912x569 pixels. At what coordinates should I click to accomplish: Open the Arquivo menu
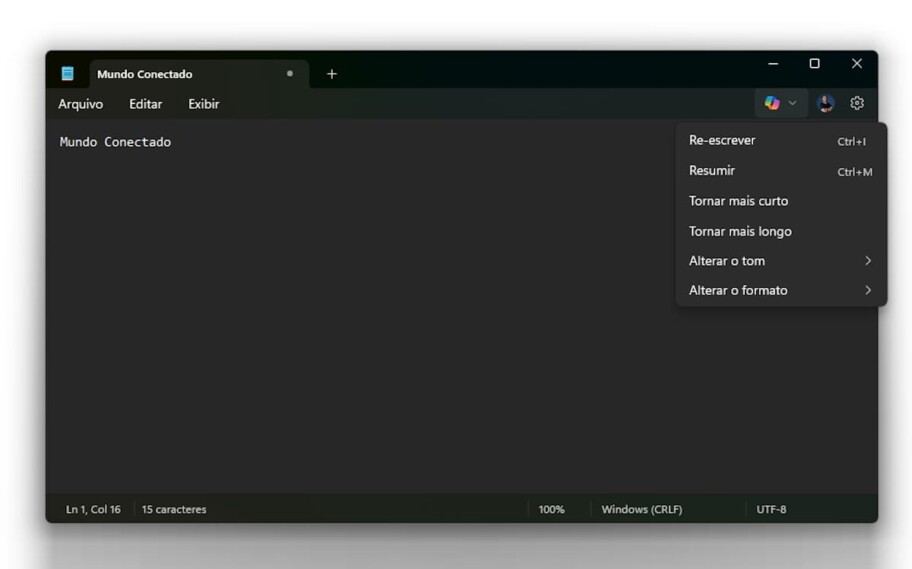click(80, 104)
